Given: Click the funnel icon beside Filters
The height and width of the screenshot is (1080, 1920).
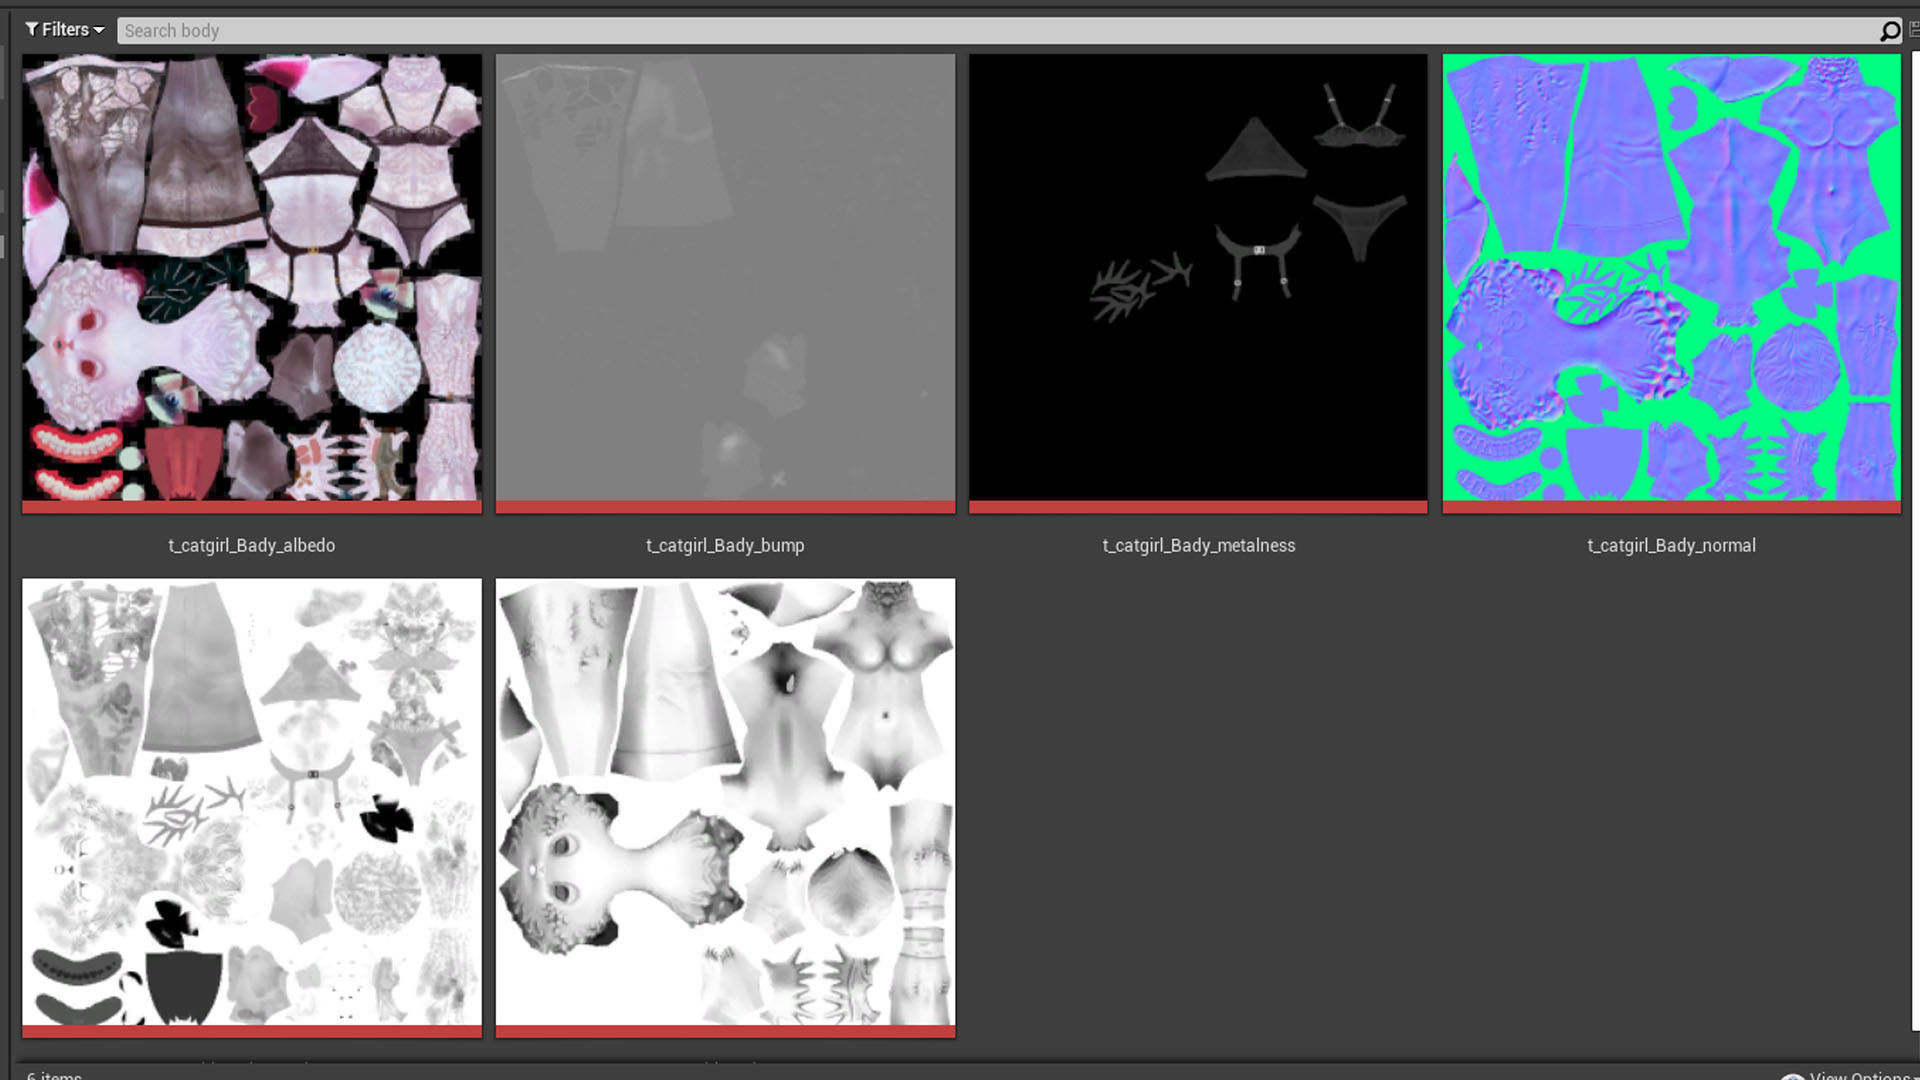Looking at the screenshot, I should click(x=32, y=30).
